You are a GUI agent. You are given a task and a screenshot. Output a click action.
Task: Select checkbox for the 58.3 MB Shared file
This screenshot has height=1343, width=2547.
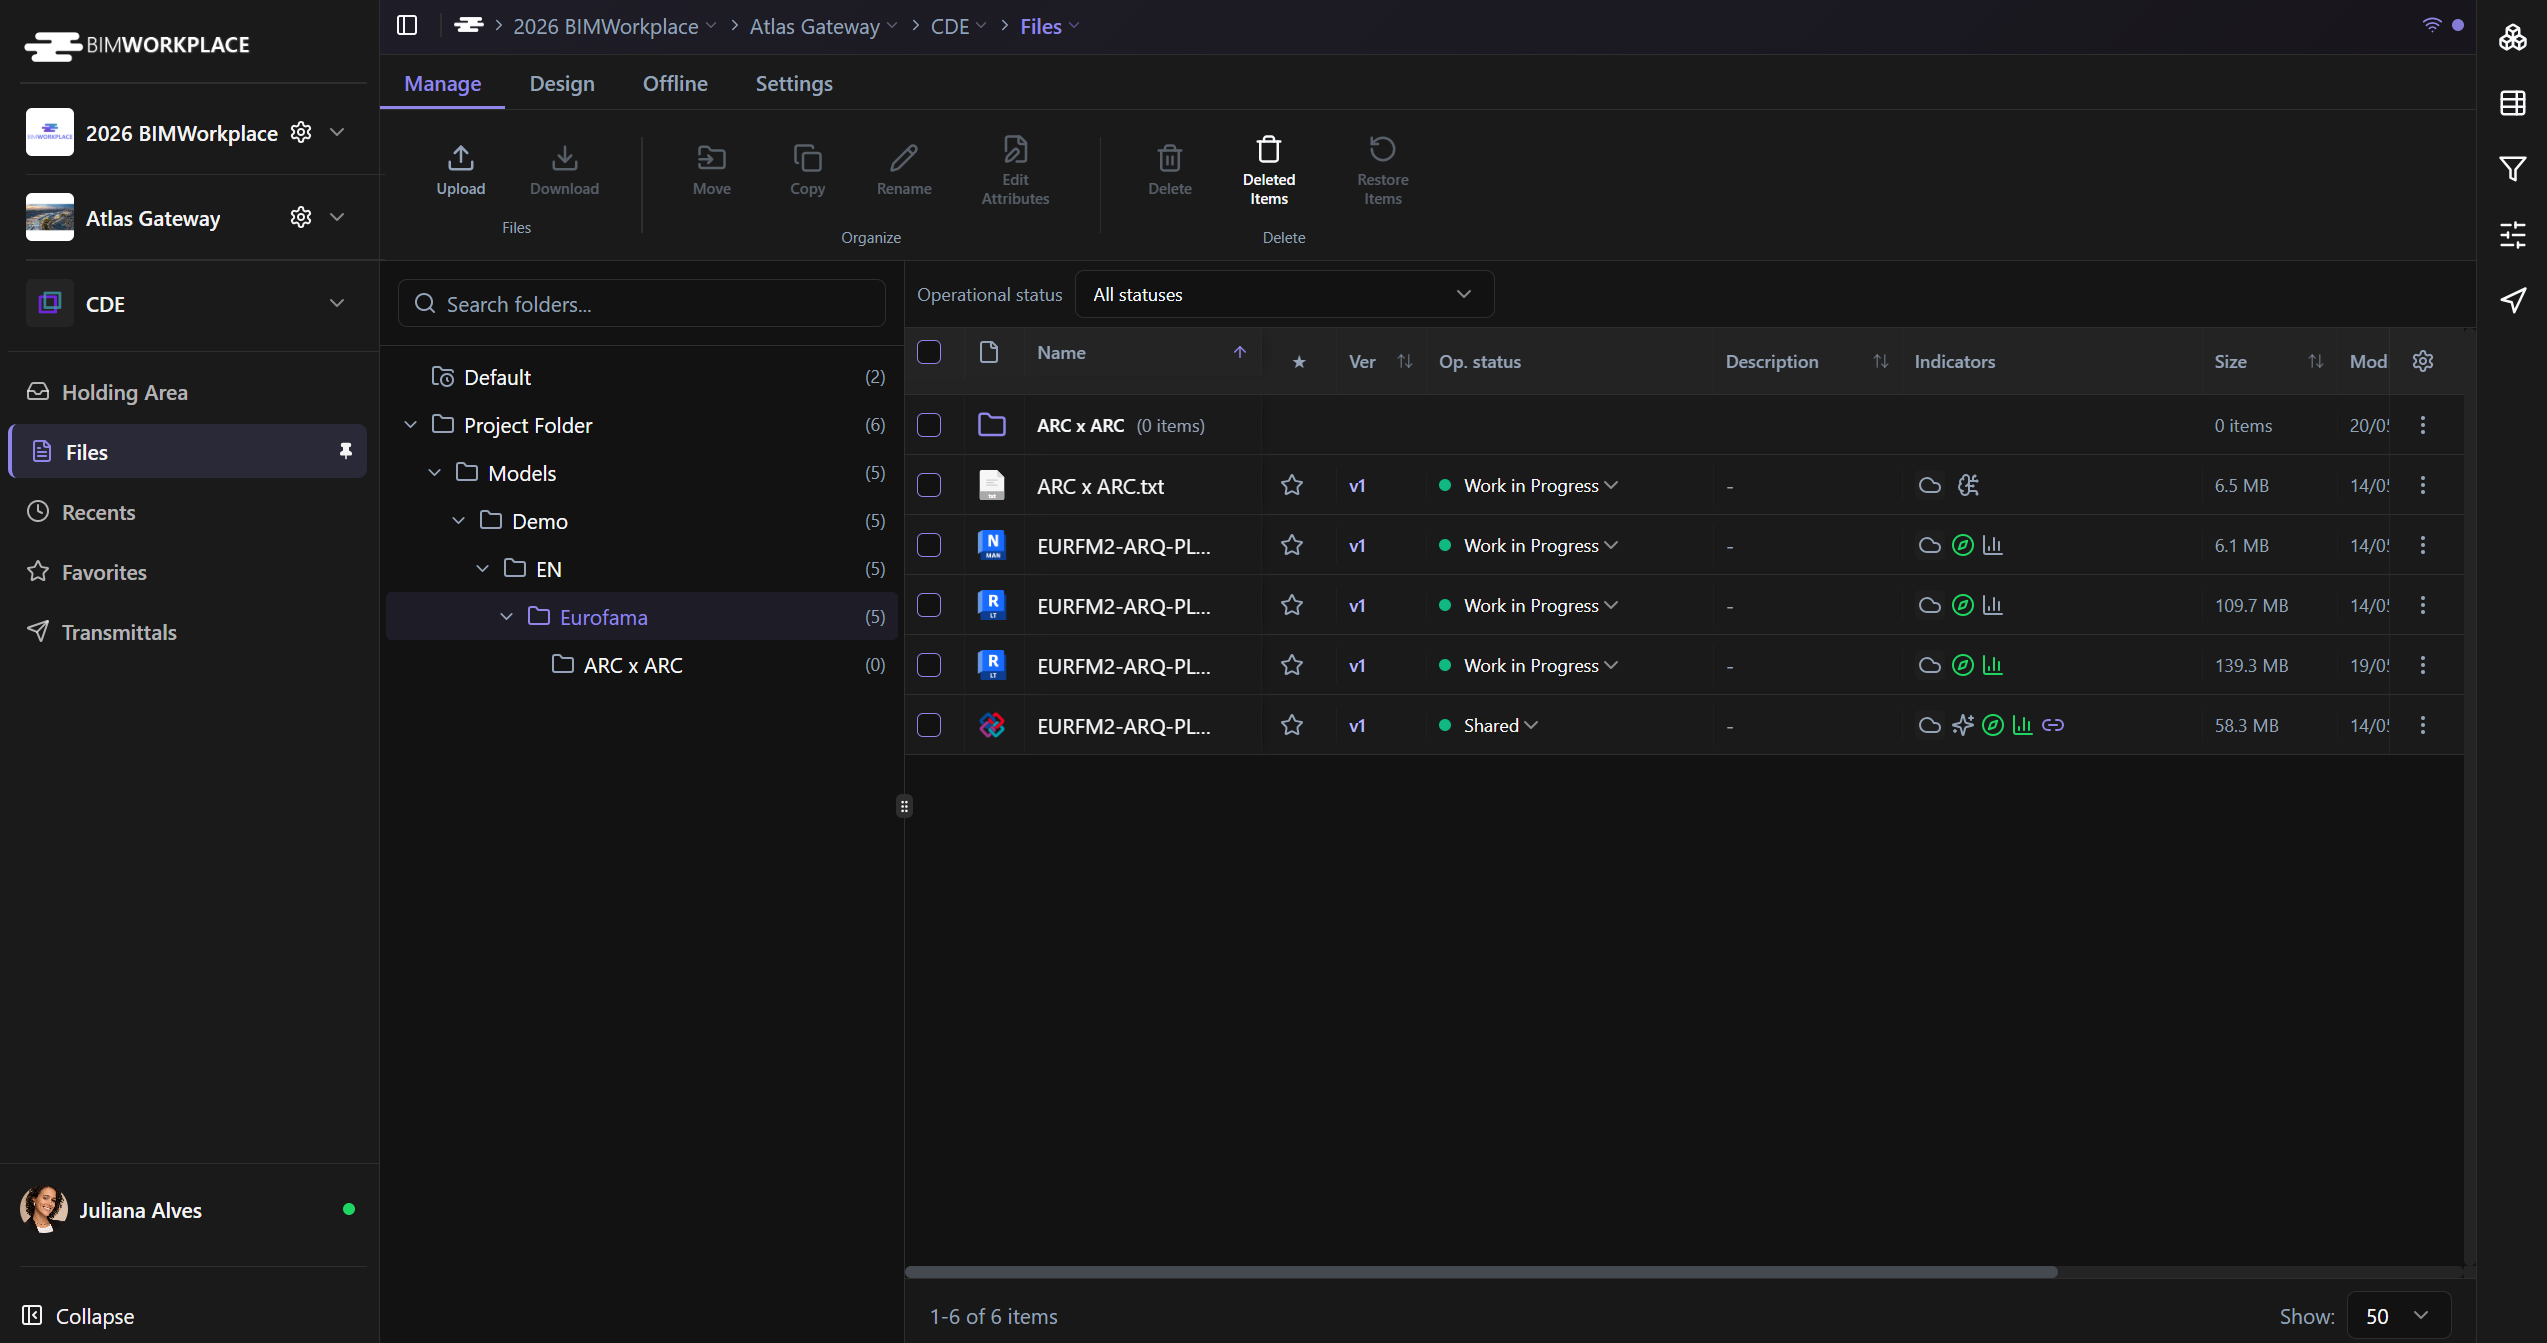click(x=929, y=725)
